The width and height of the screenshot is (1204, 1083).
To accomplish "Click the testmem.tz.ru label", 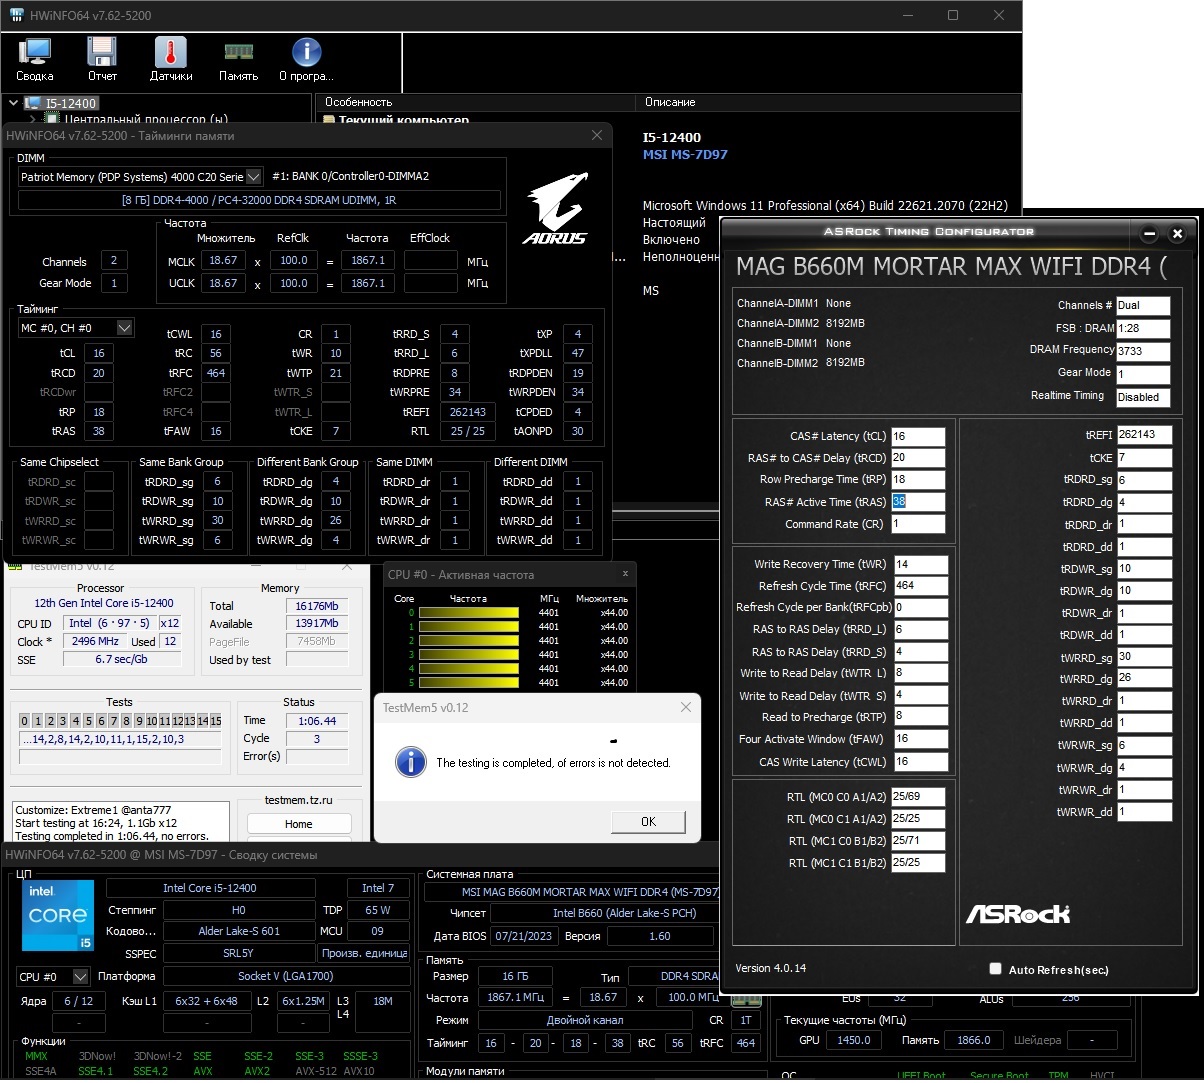I will pyautogui.click(x=298, y=800).
